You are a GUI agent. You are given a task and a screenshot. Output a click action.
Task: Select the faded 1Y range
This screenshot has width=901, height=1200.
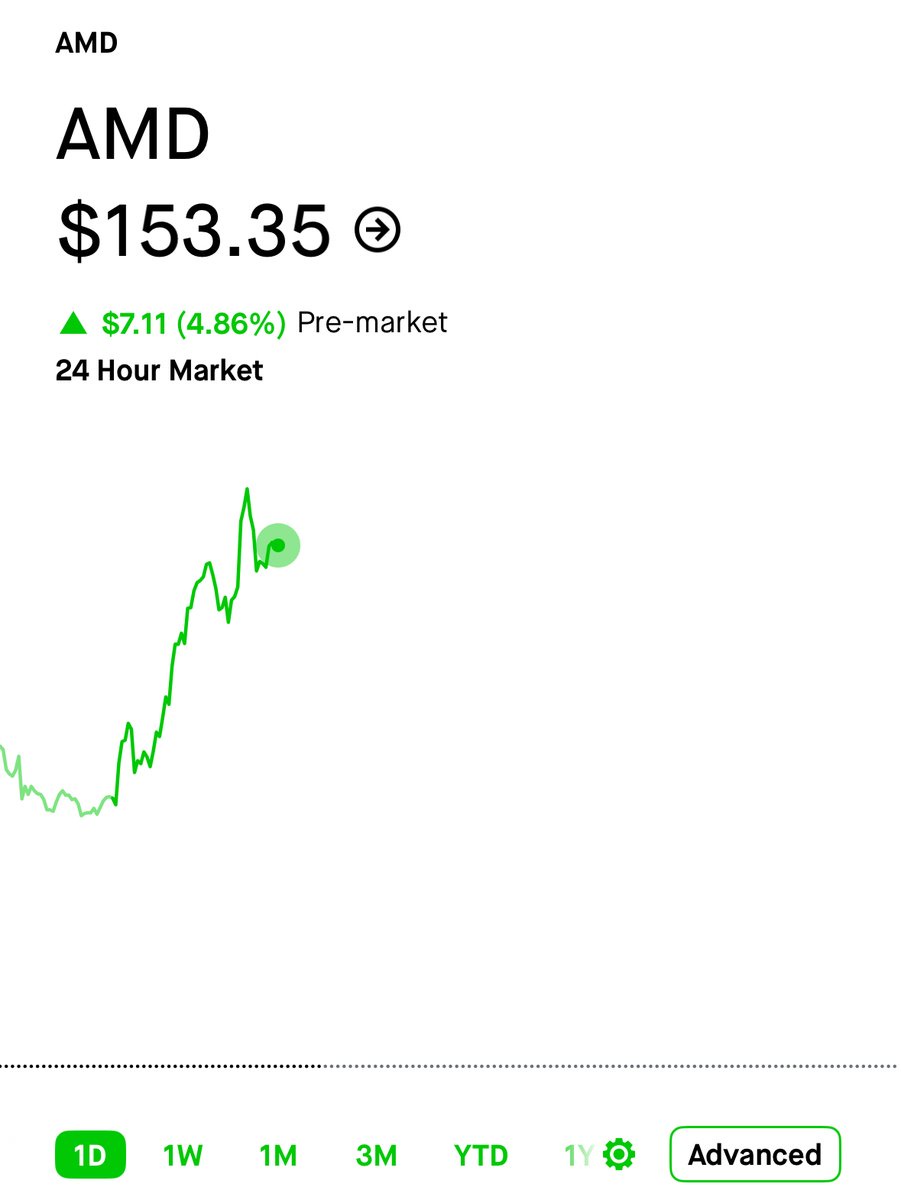(579, 1156)
